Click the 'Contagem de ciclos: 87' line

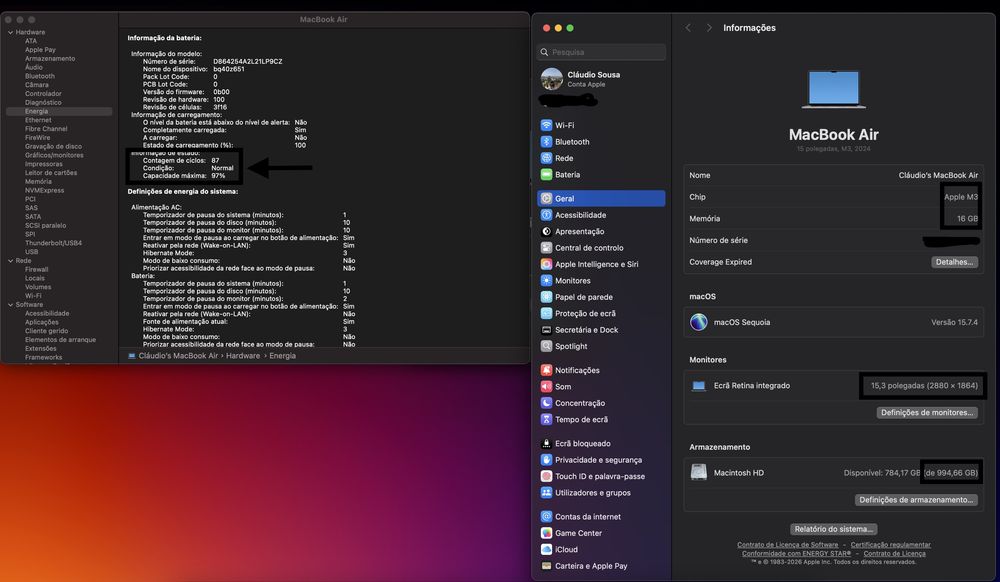181,161
